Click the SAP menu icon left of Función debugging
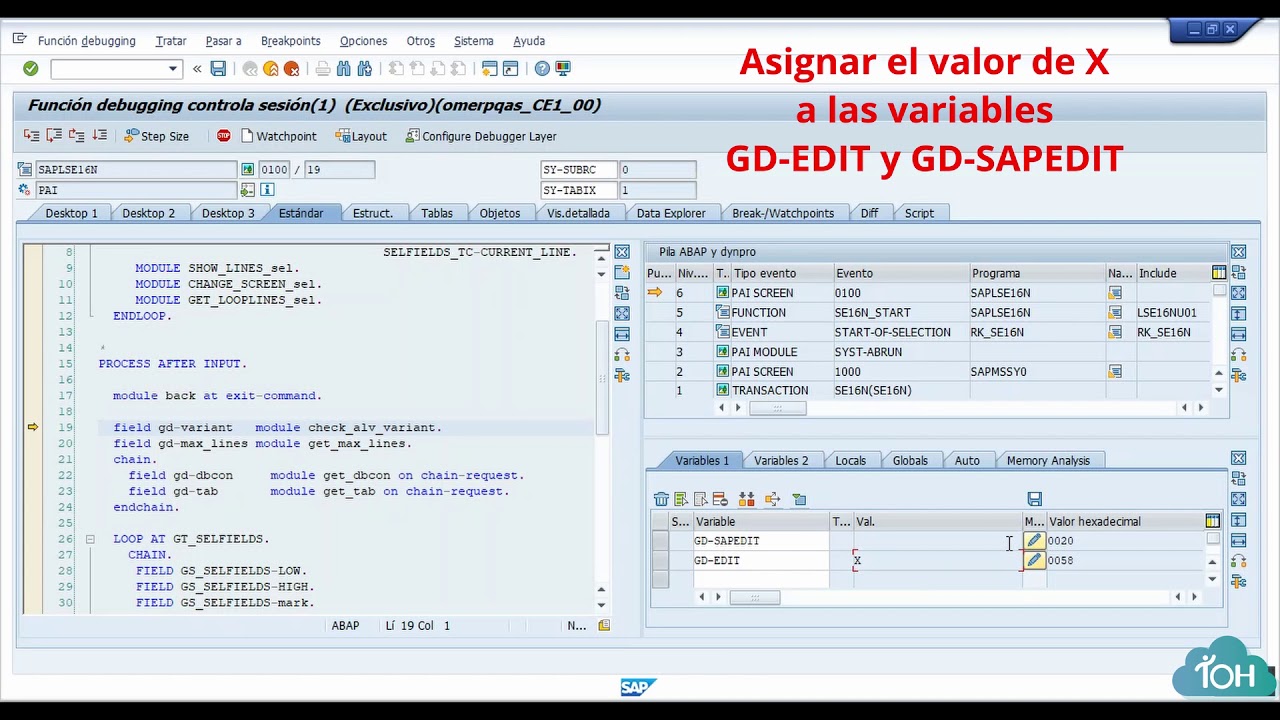The image size is (1280, 720). click(20, 40)
